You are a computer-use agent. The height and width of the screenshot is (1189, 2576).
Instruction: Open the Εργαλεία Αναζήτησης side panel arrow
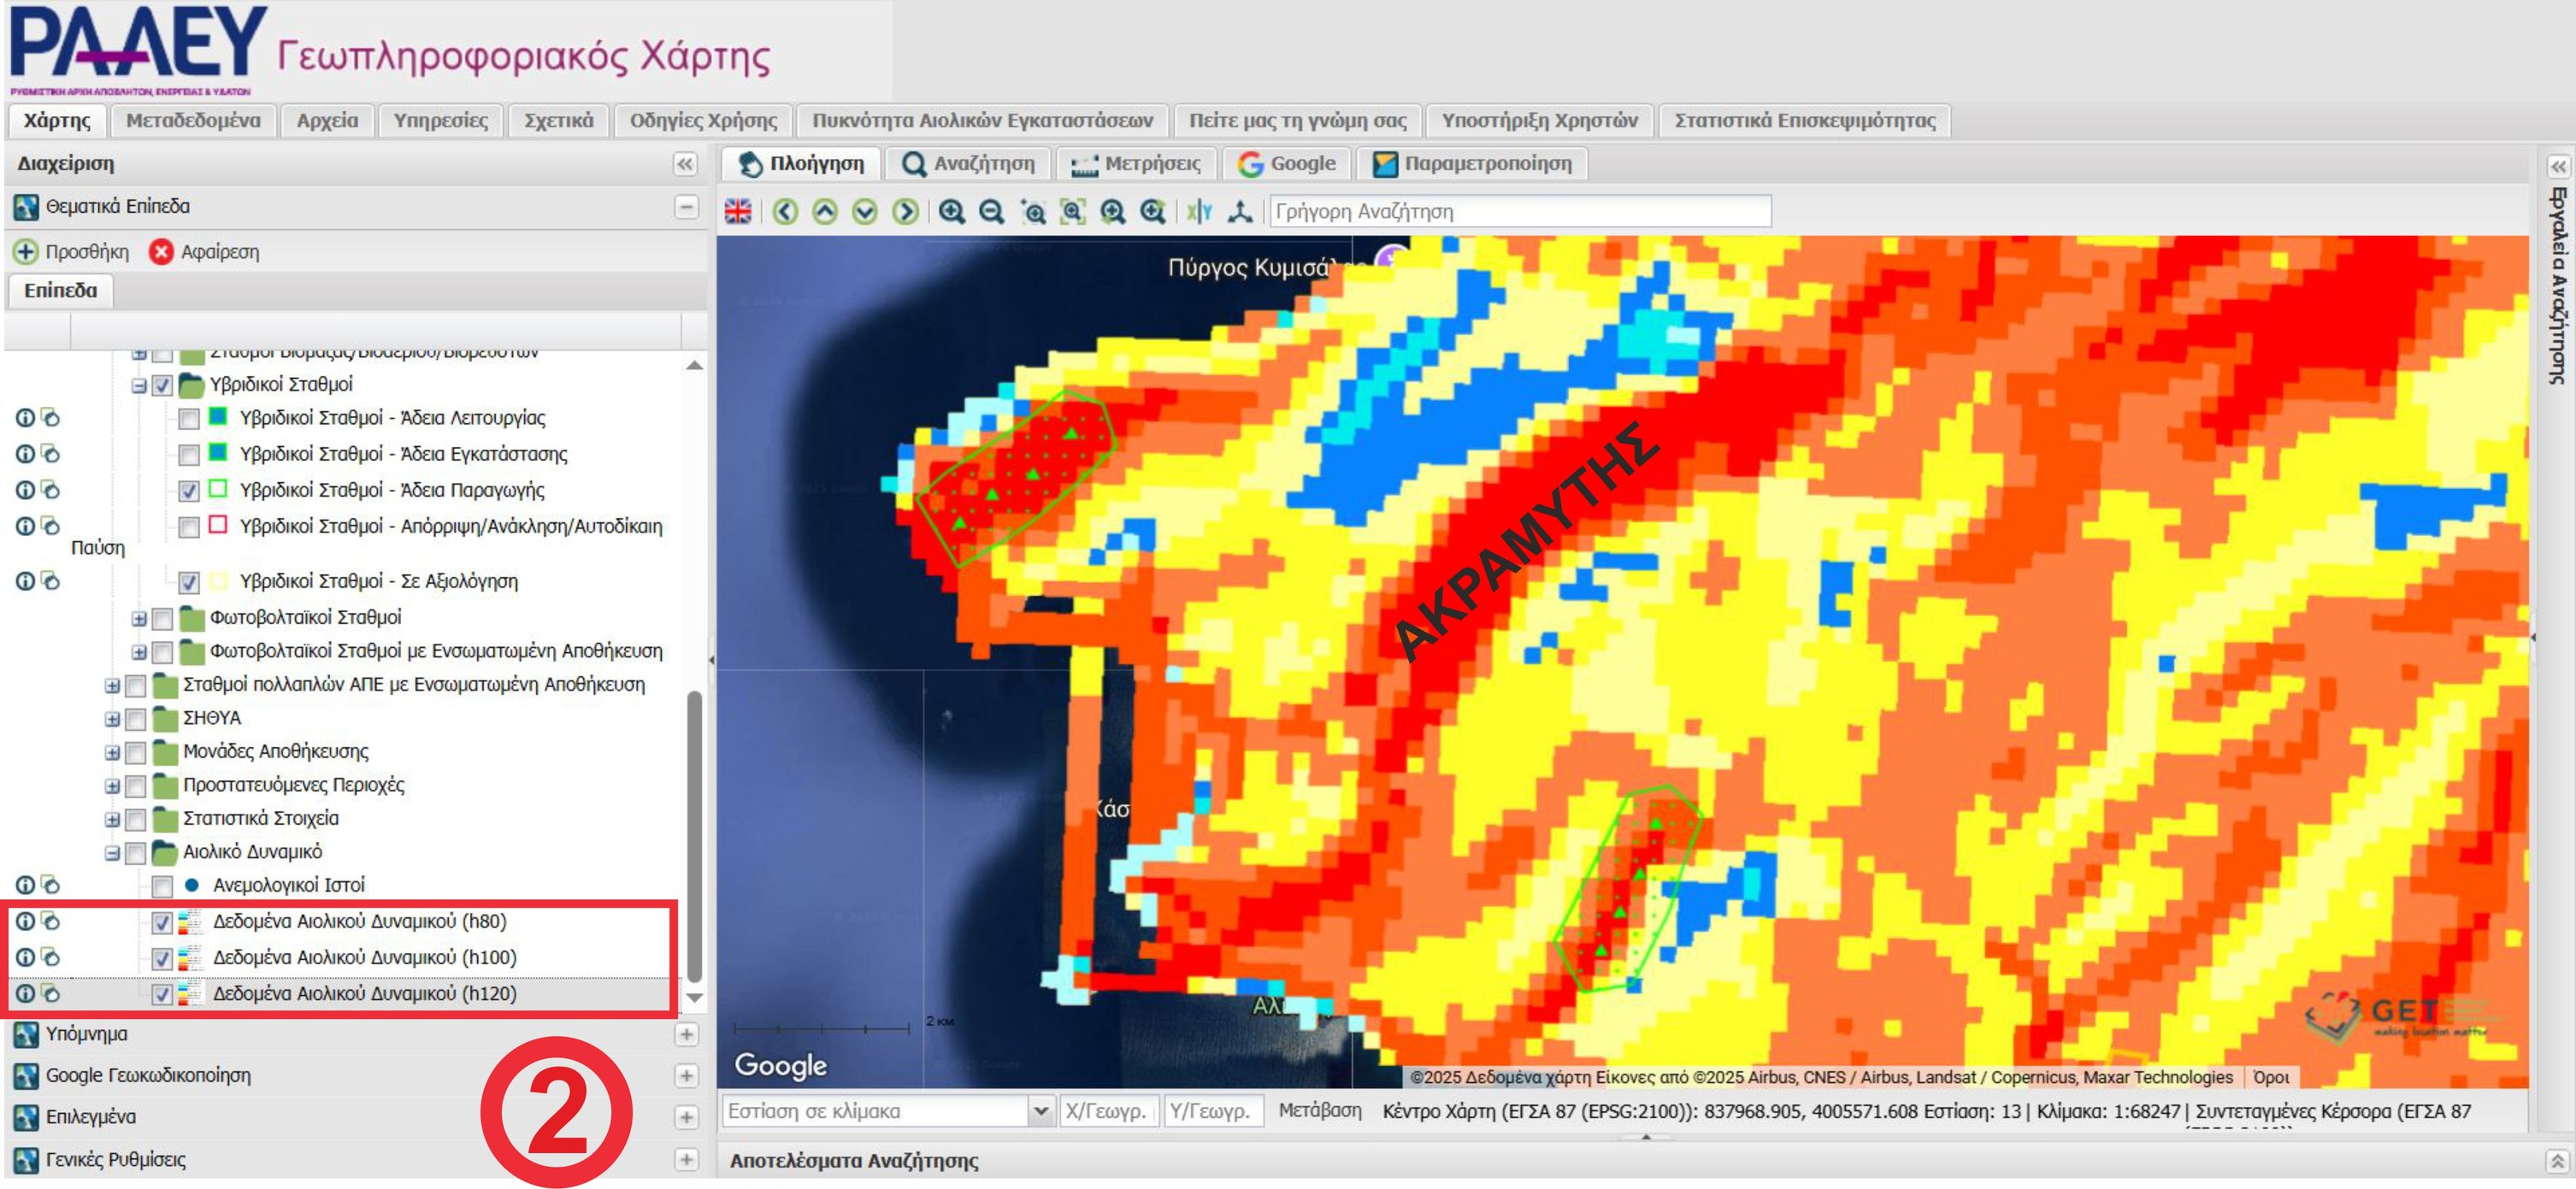tap(2558, 166)
